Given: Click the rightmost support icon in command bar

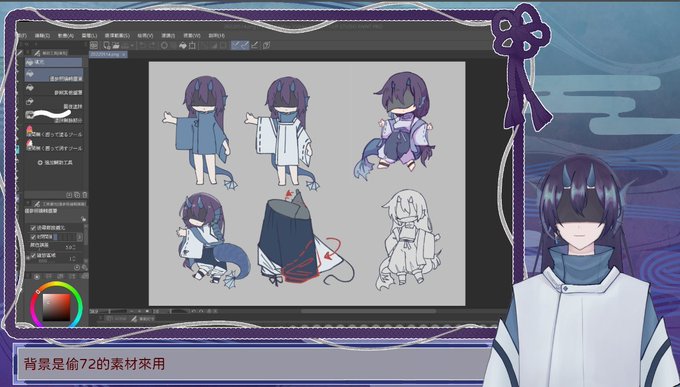Looking at the screenshot, I should [x=266, y=46].
